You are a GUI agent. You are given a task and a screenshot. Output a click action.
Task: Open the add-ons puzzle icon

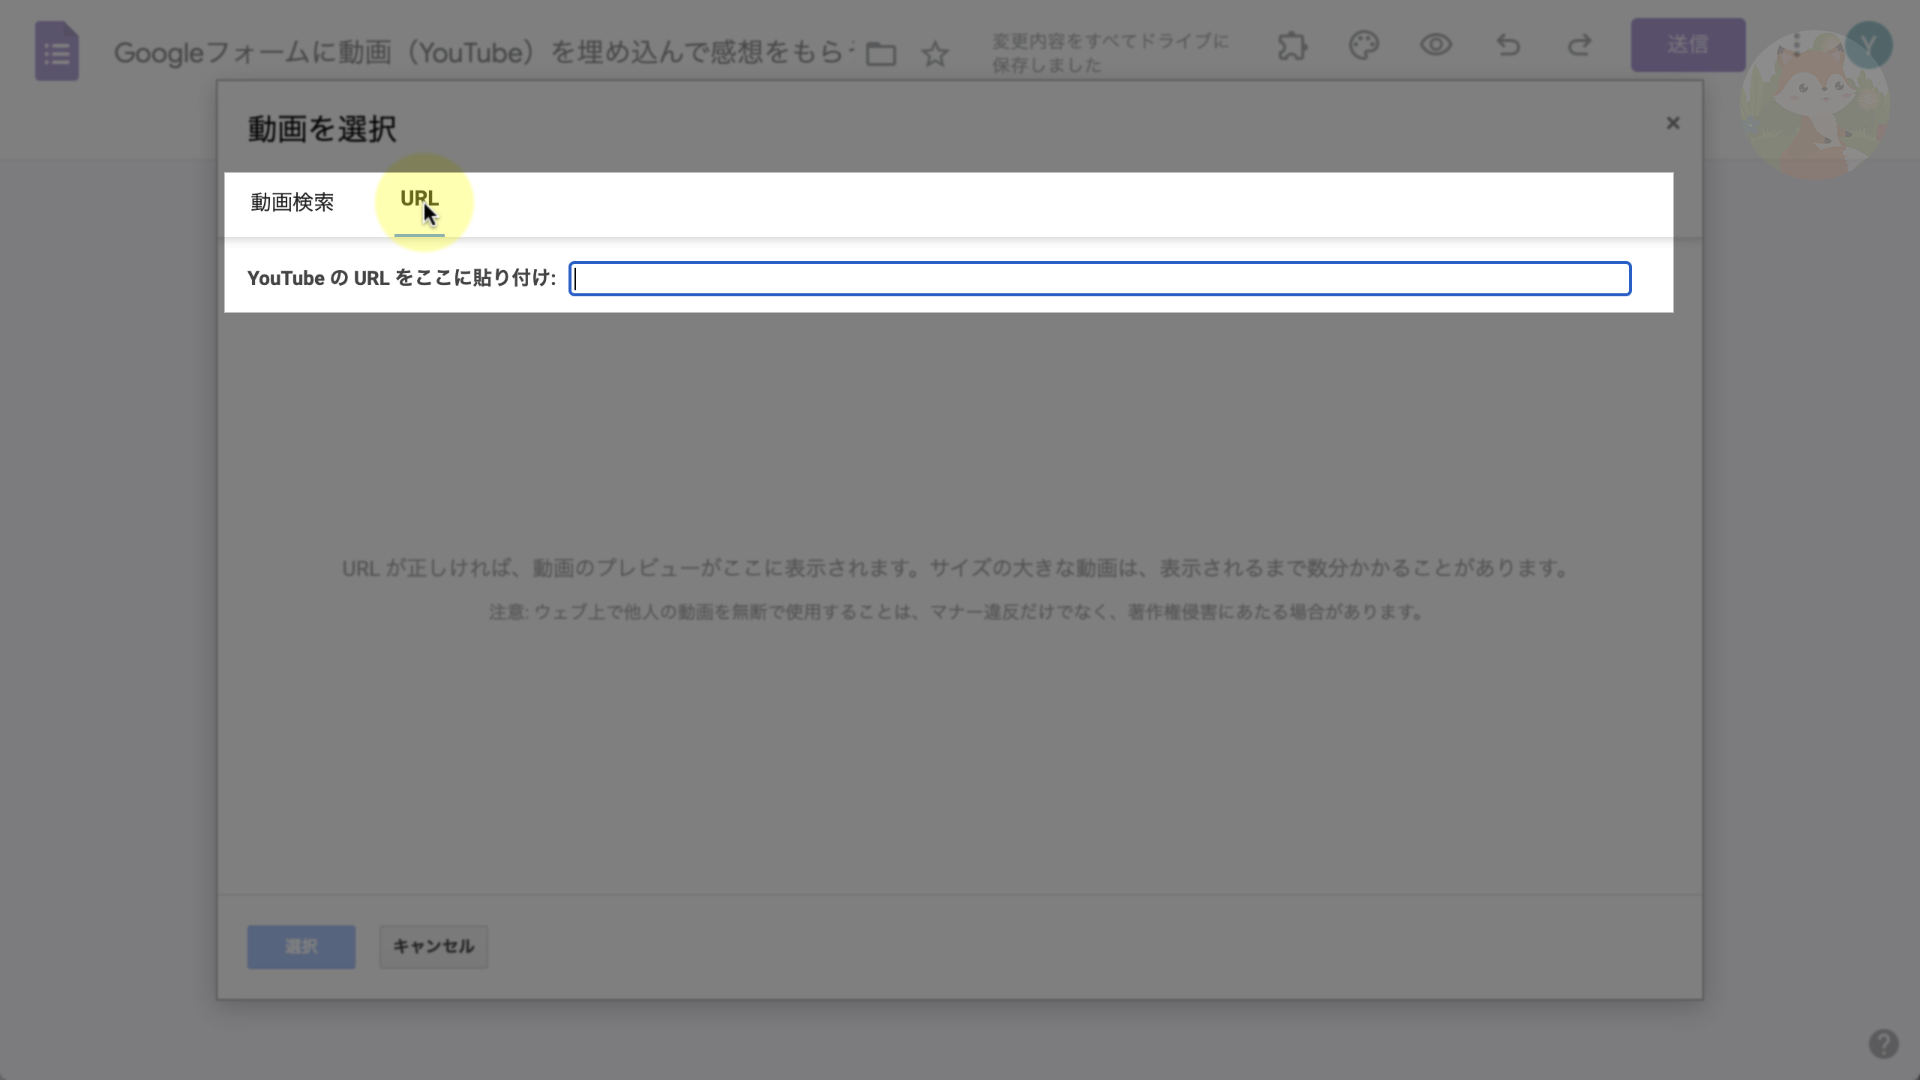pyautogui.click(x=1292, y=45)
